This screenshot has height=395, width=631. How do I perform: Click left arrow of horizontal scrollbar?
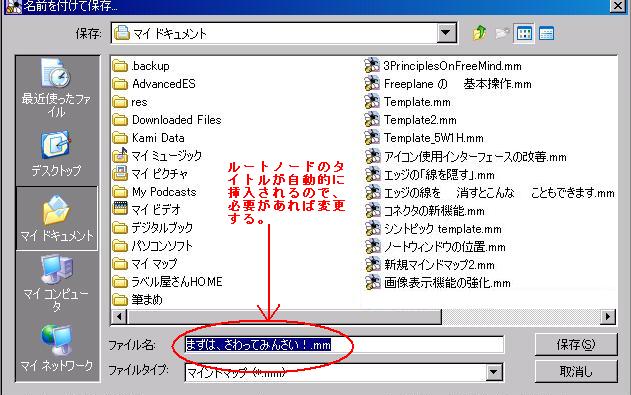[119, 317]
